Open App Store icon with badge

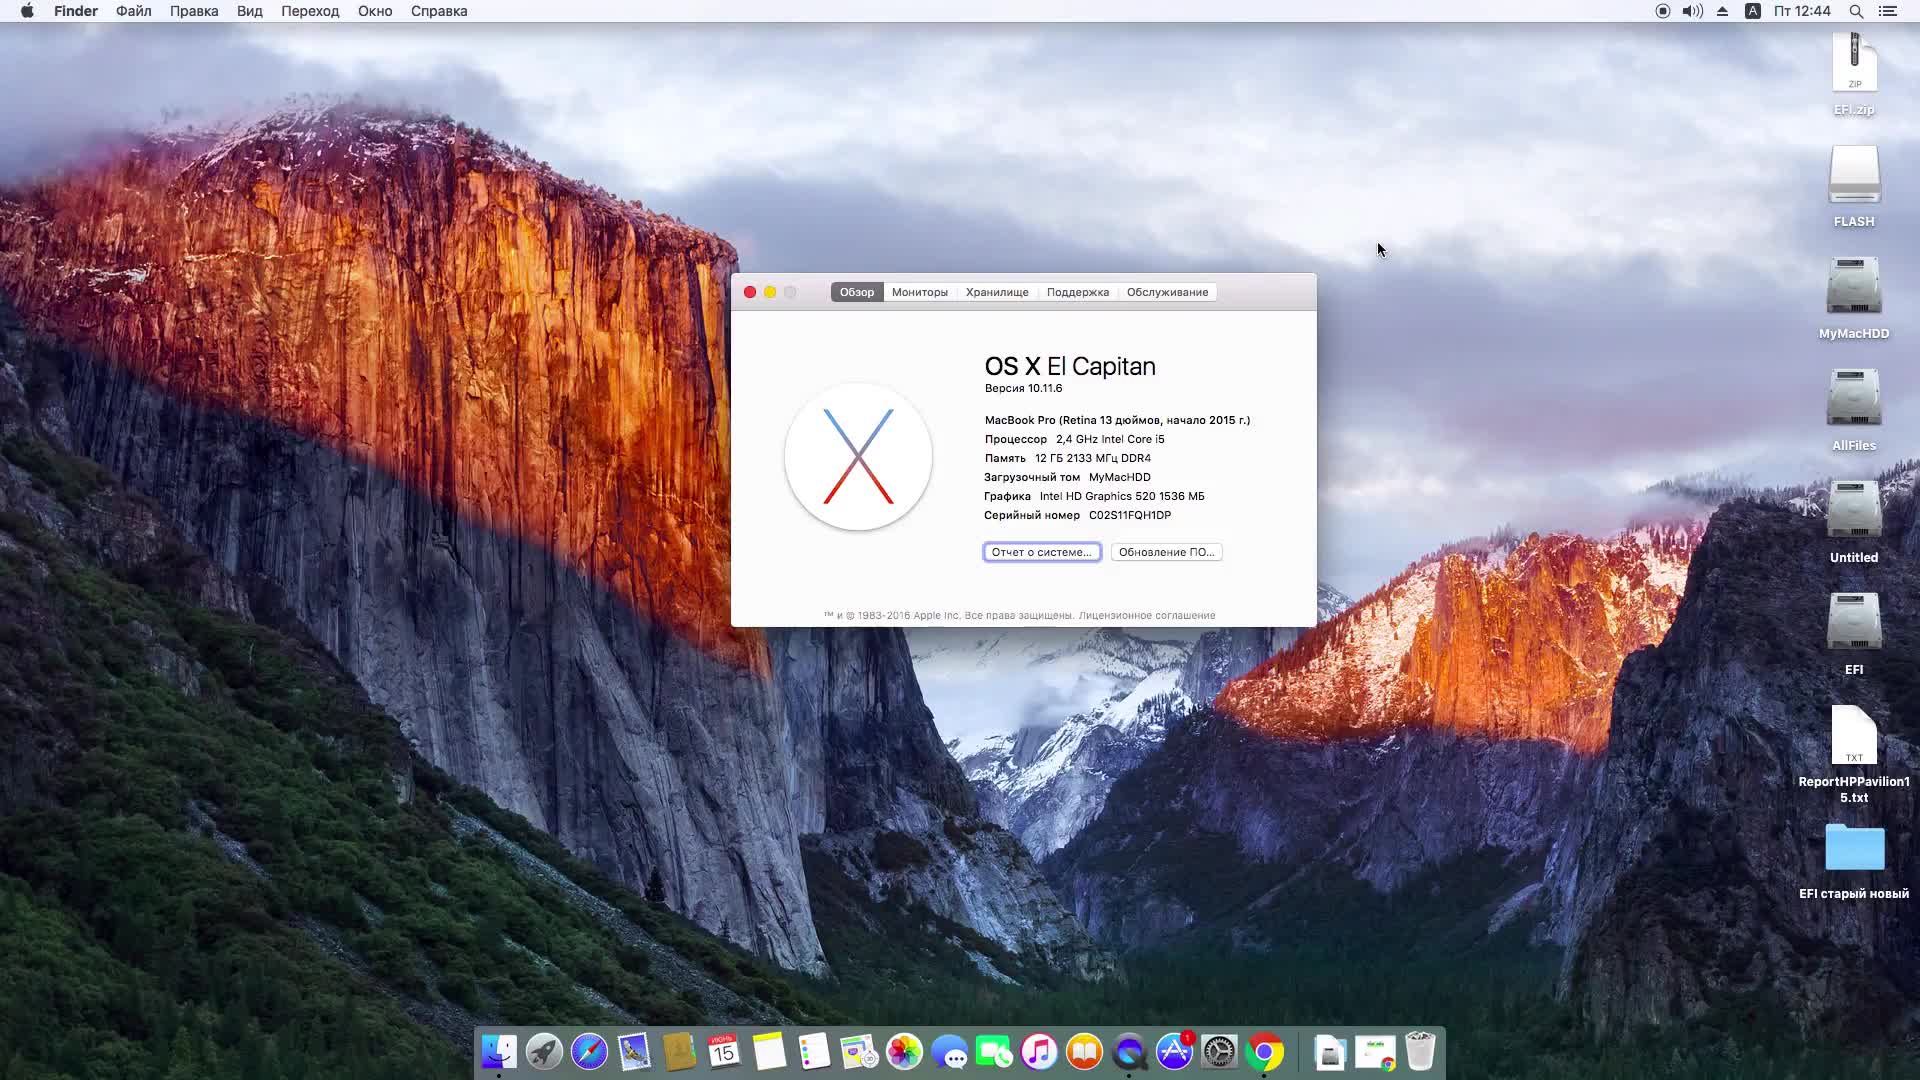(1174, 1052)
